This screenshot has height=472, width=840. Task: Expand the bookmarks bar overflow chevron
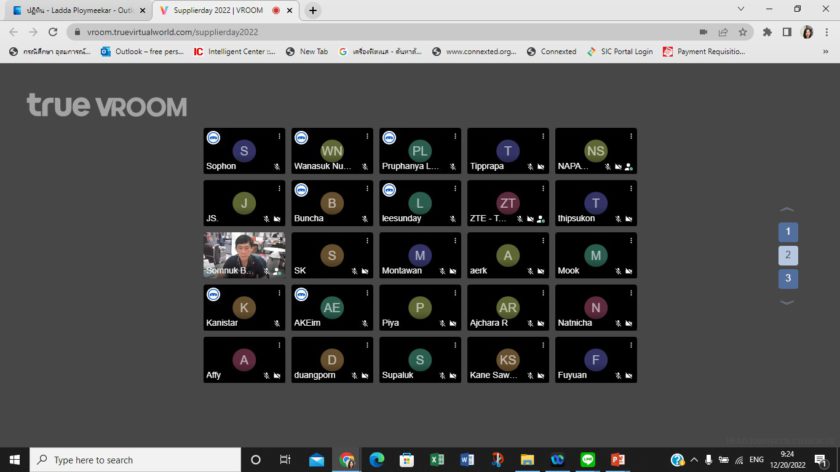point(826,51)
